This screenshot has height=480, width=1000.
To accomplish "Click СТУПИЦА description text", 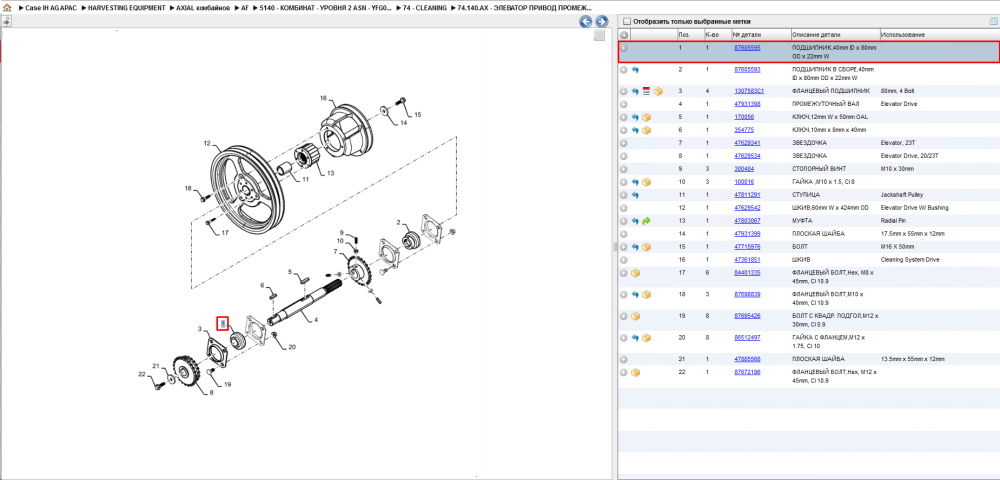I will [x=805, y=195].
